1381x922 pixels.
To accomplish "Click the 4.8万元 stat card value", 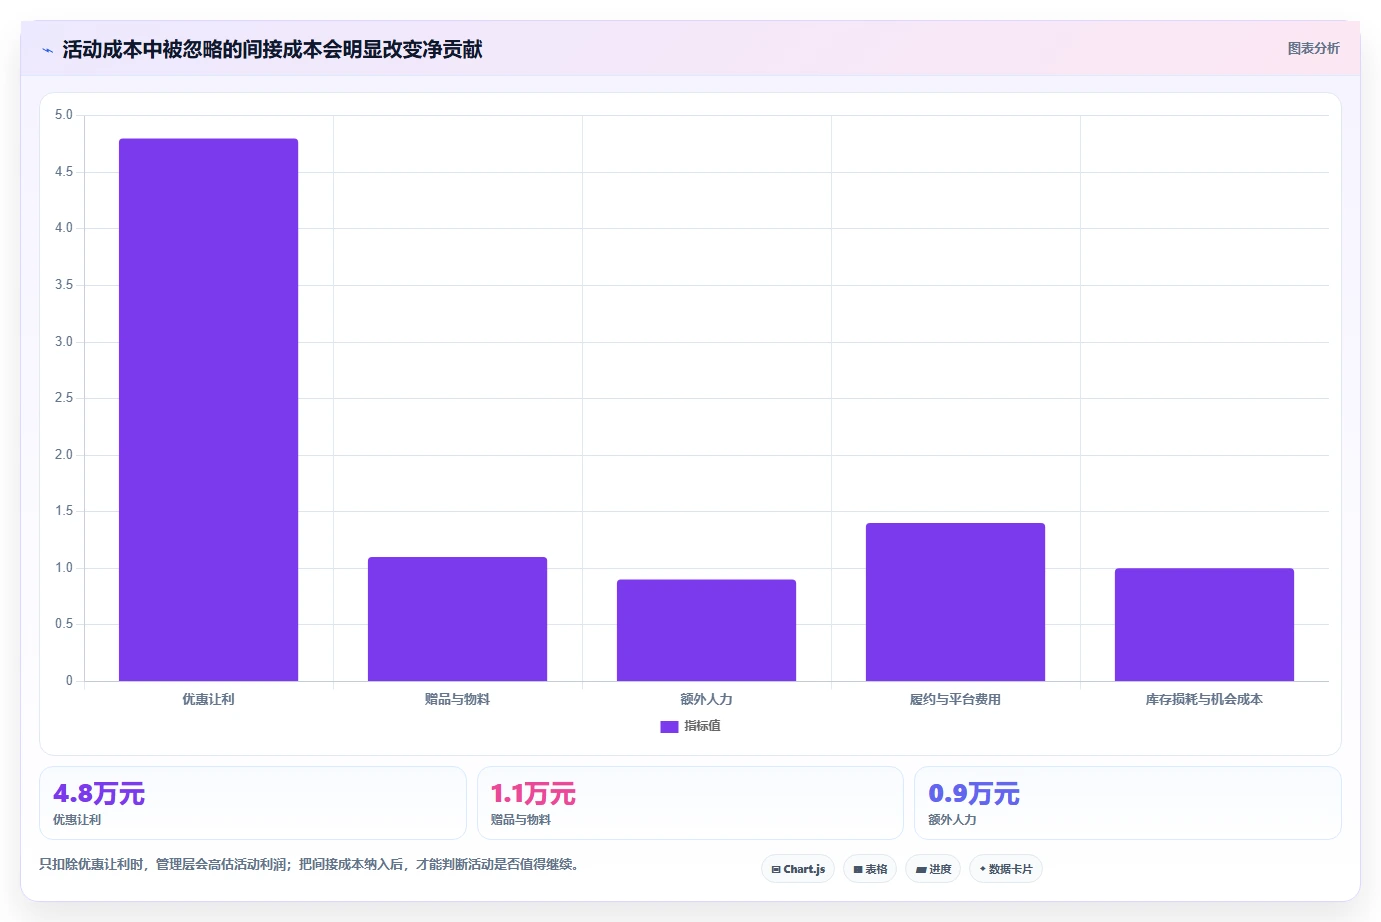I will pos(99,794).
